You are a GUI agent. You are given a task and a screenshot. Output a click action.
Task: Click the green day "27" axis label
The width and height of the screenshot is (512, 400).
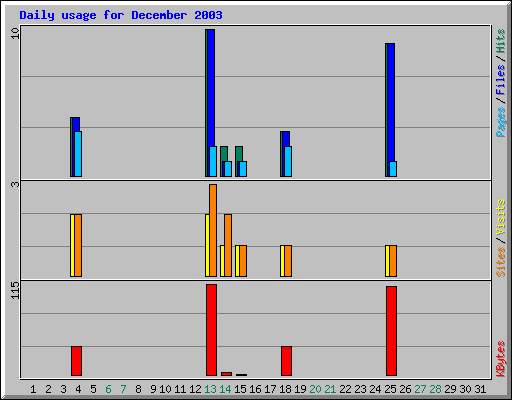420,389
